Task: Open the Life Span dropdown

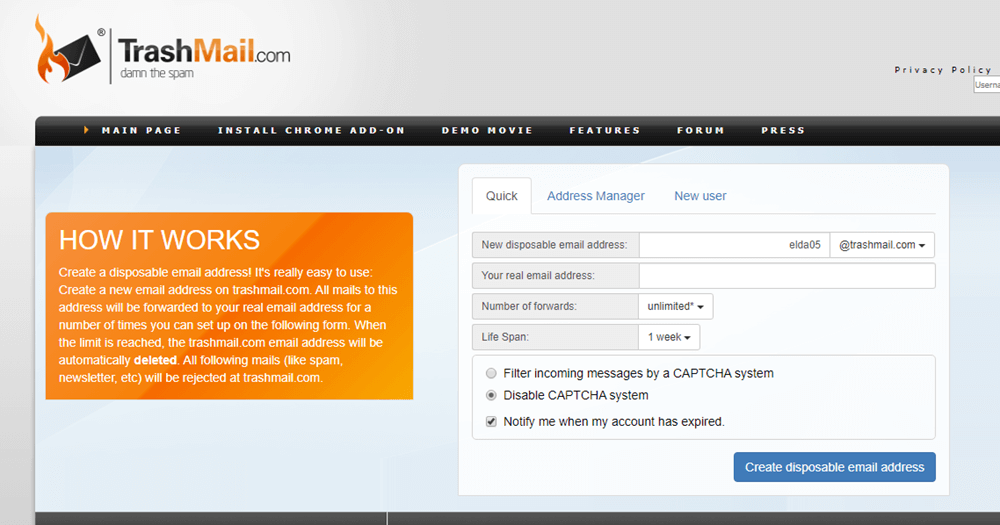Action: coord(669,337)
